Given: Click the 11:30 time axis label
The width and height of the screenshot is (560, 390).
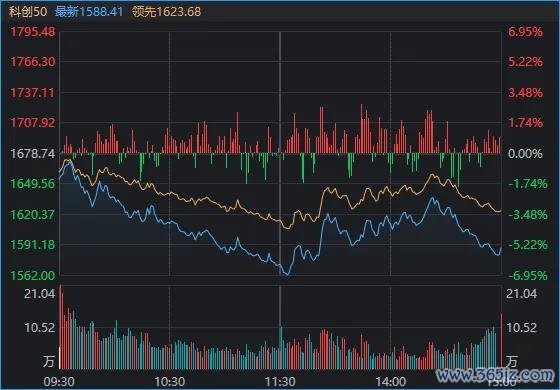Looking at the screenshot, I should click(280, 382).
